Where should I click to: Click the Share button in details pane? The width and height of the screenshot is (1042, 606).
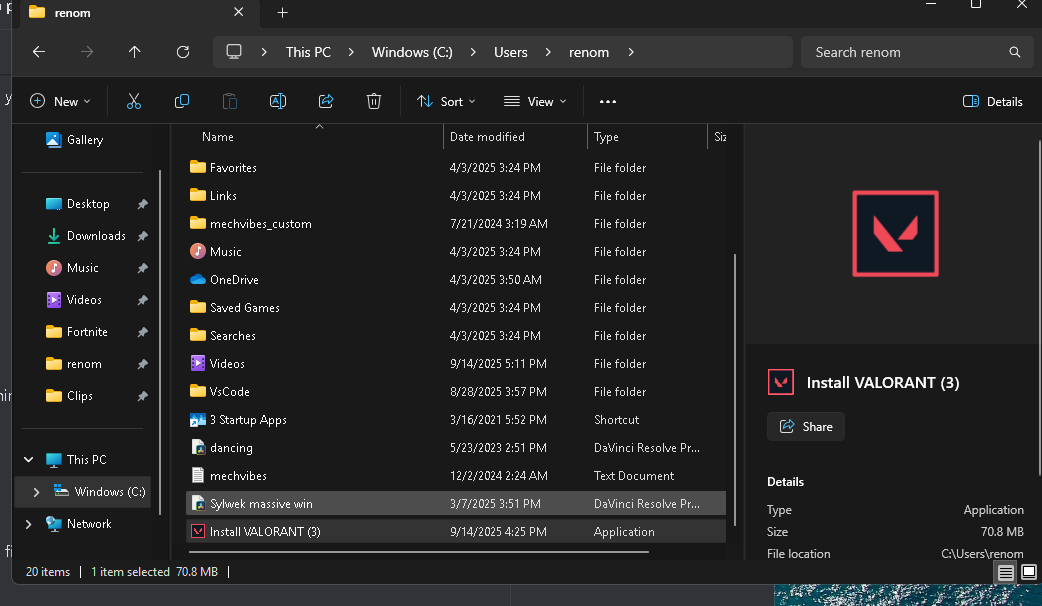[x=806, y=427]
